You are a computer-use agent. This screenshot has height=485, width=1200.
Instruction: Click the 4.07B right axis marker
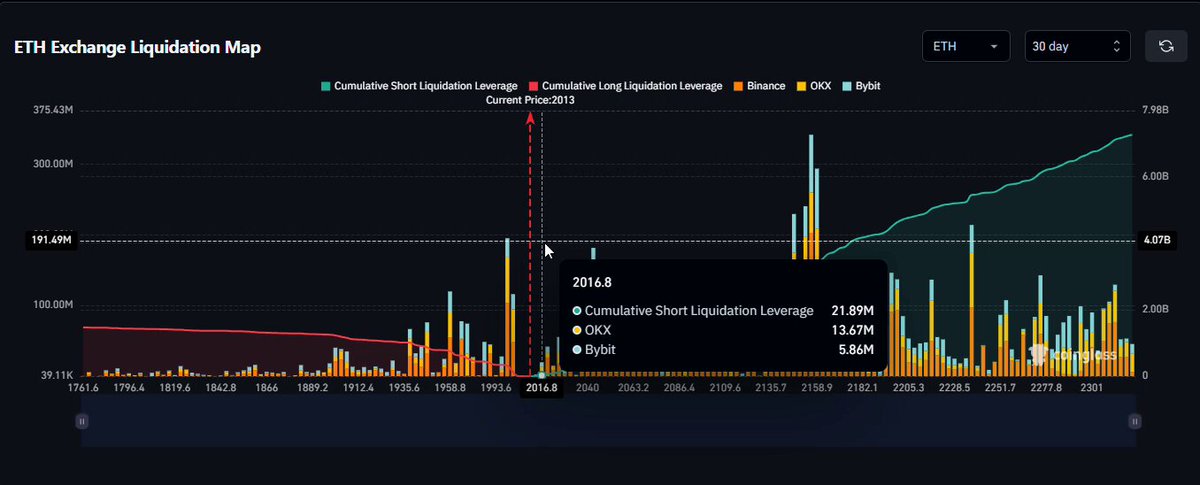click(1158, 241)
